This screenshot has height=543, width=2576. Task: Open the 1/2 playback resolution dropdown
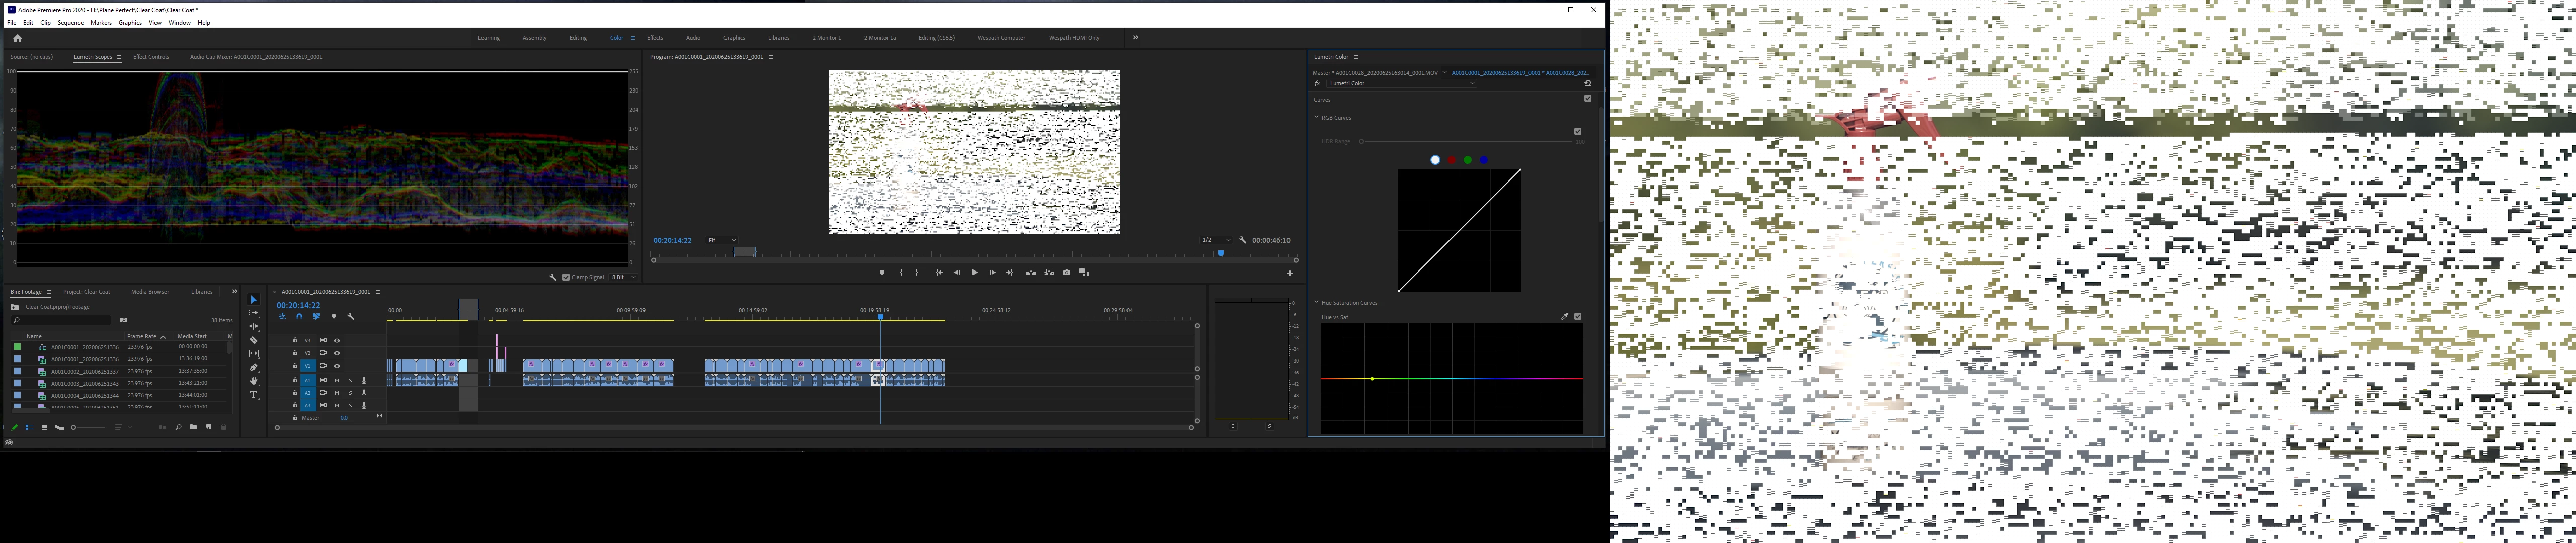[x=1215, y=240]
